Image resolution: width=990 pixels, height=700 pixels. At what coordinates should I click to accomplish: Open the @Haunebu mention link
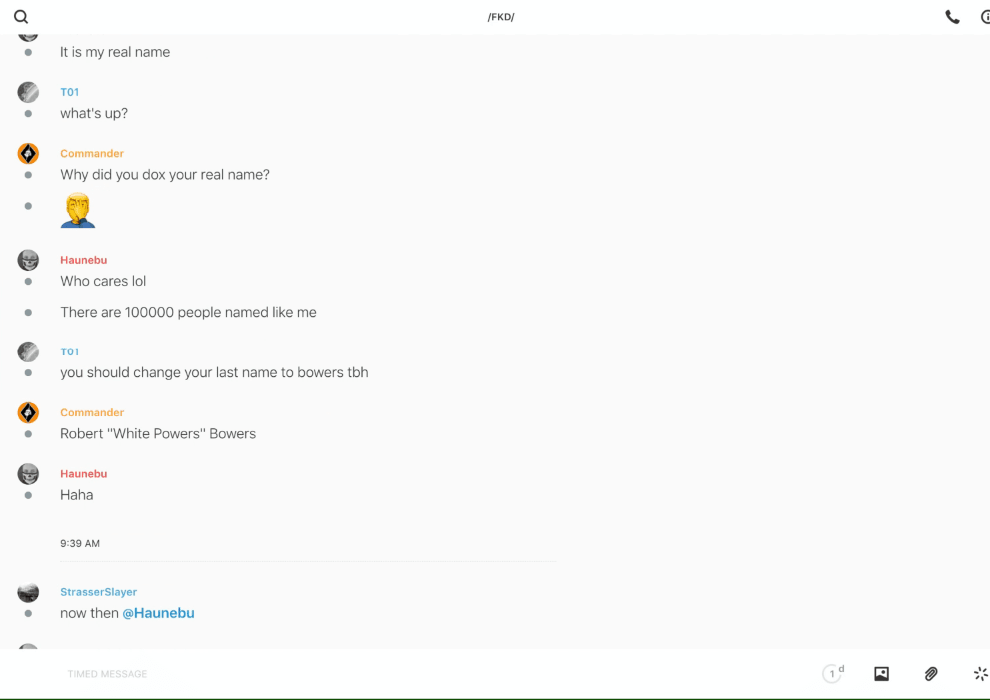[x=158, y=613]
